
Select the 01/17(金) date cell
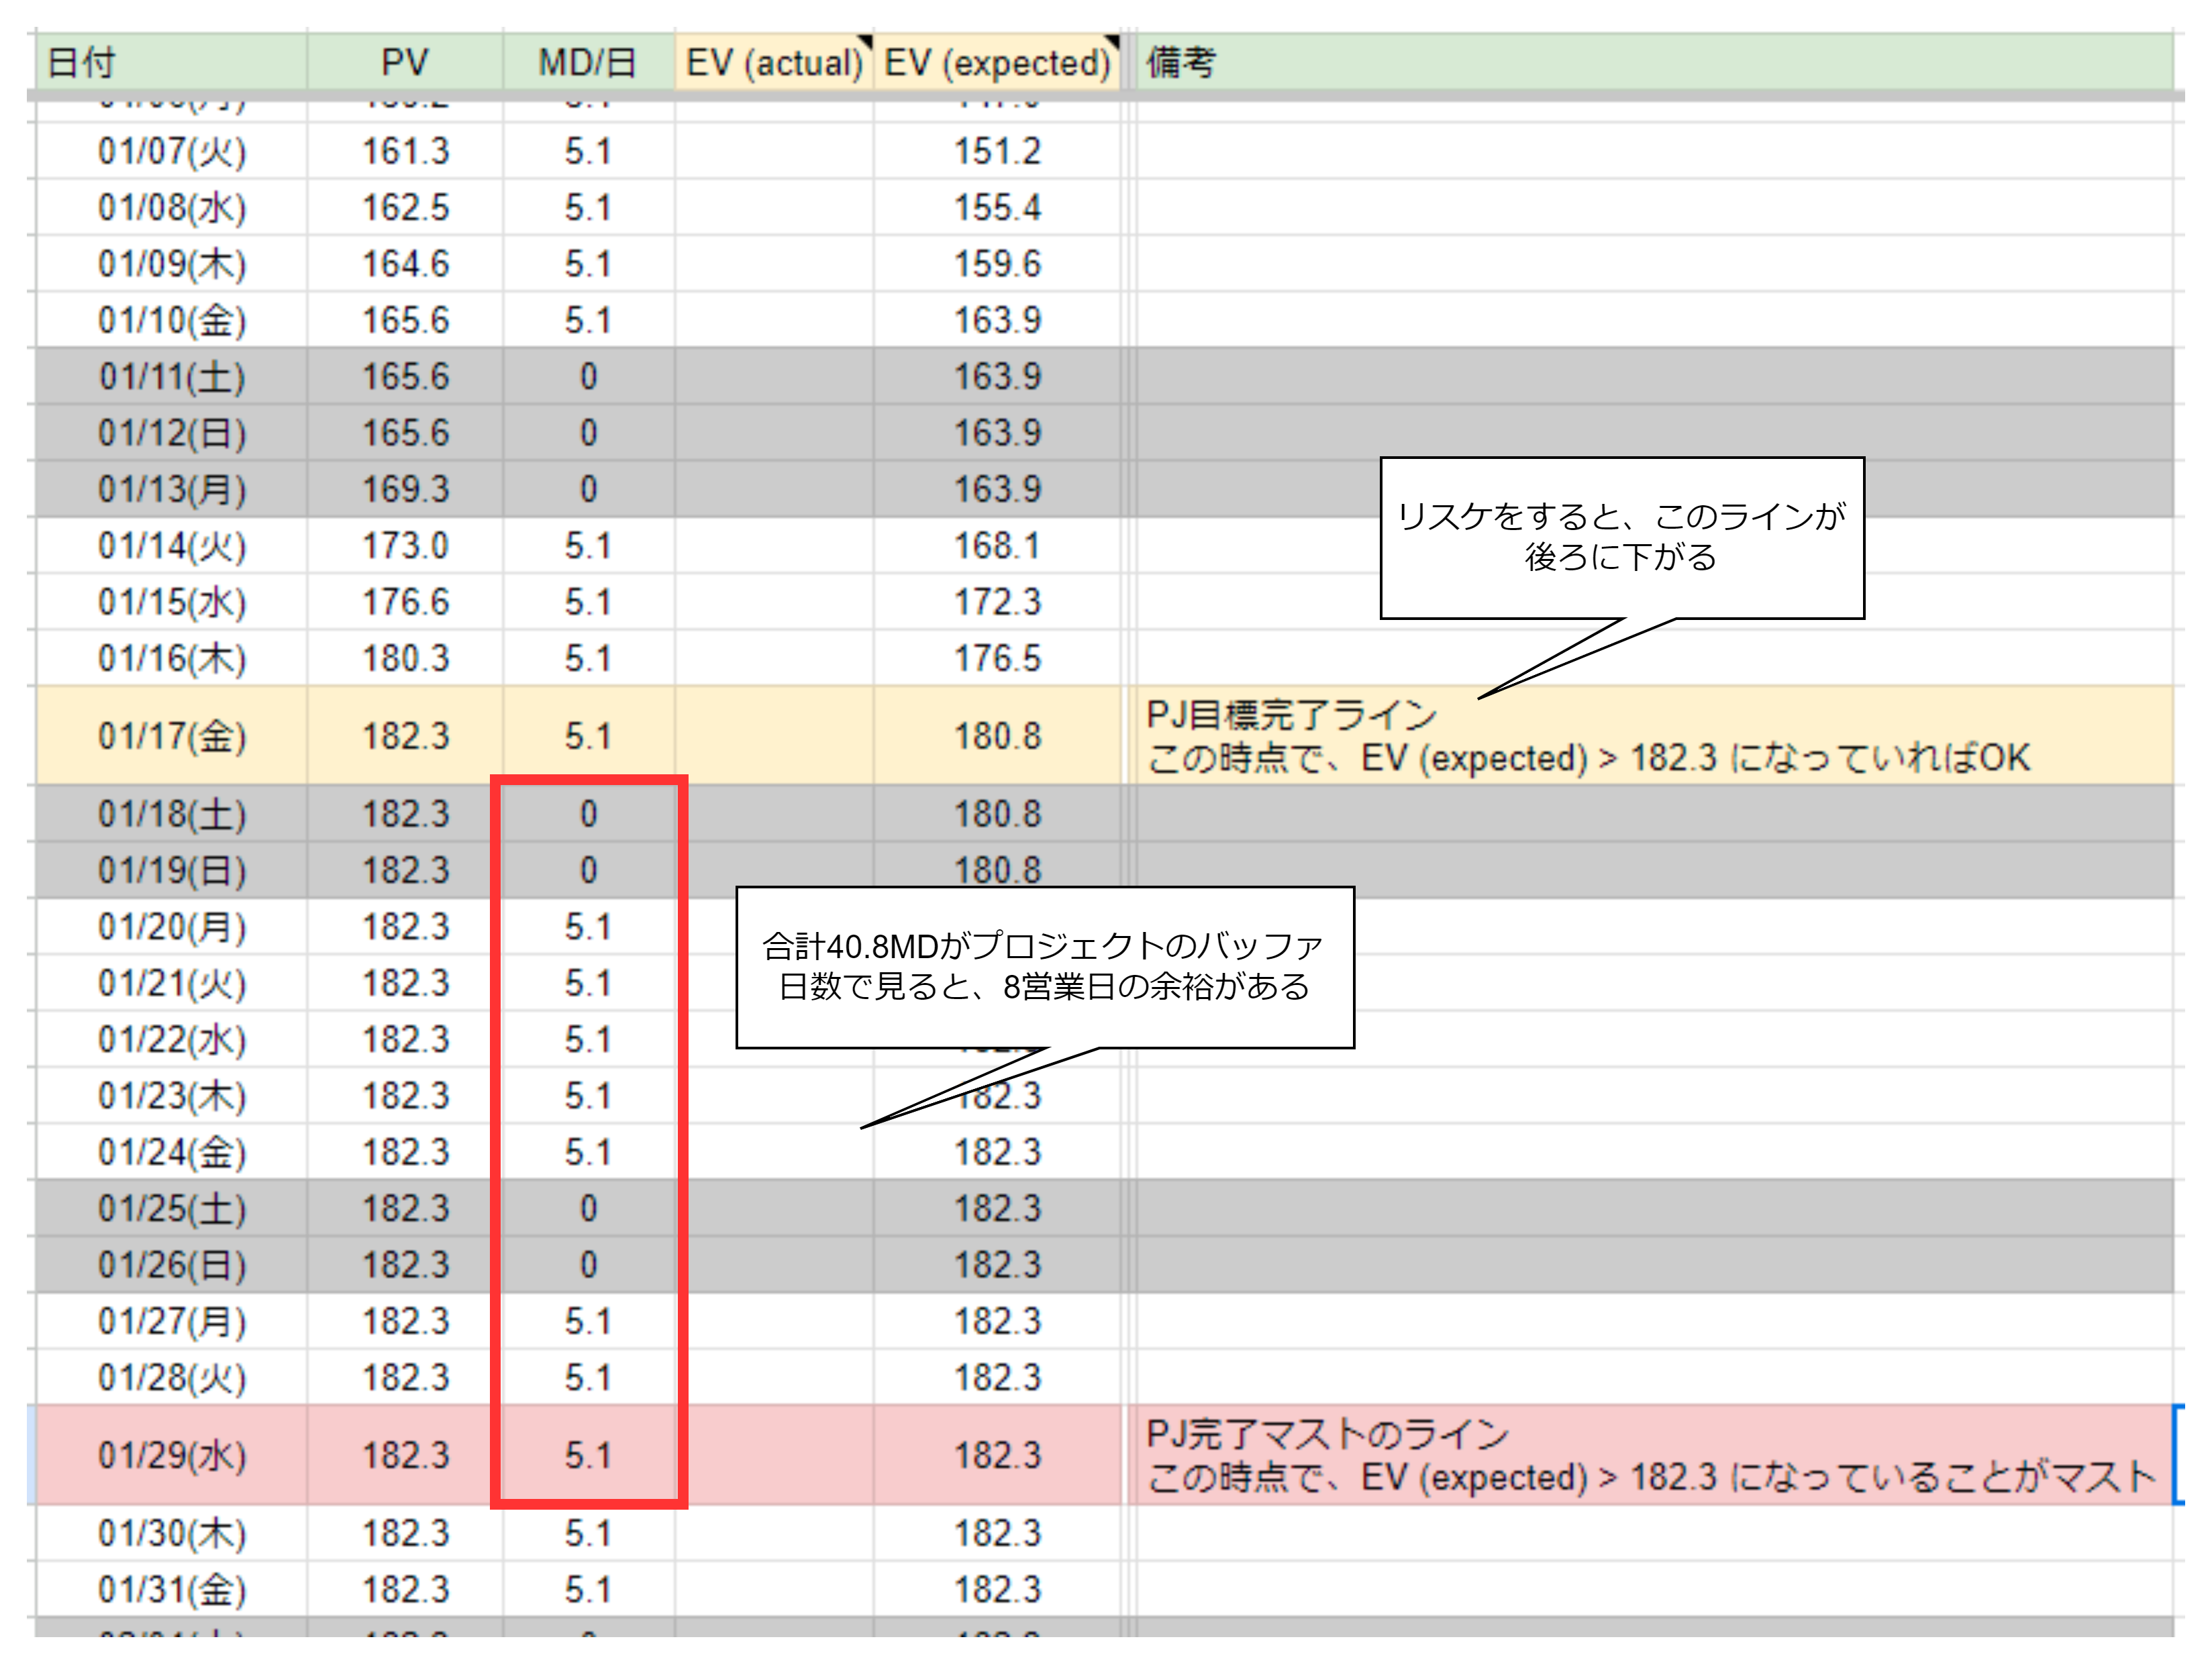pyautogui.click(x=171, y=736)
